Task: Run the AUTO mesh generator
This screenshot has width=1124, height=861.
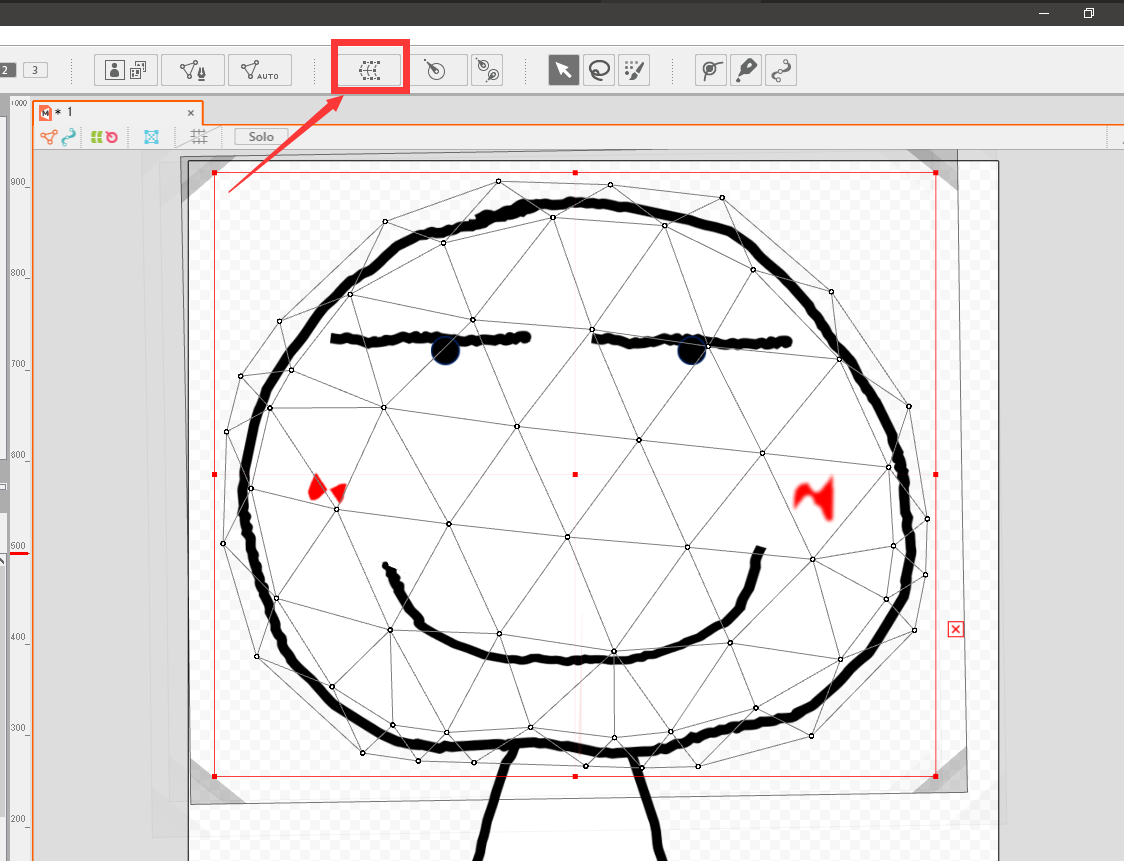Action: (259, 70)
